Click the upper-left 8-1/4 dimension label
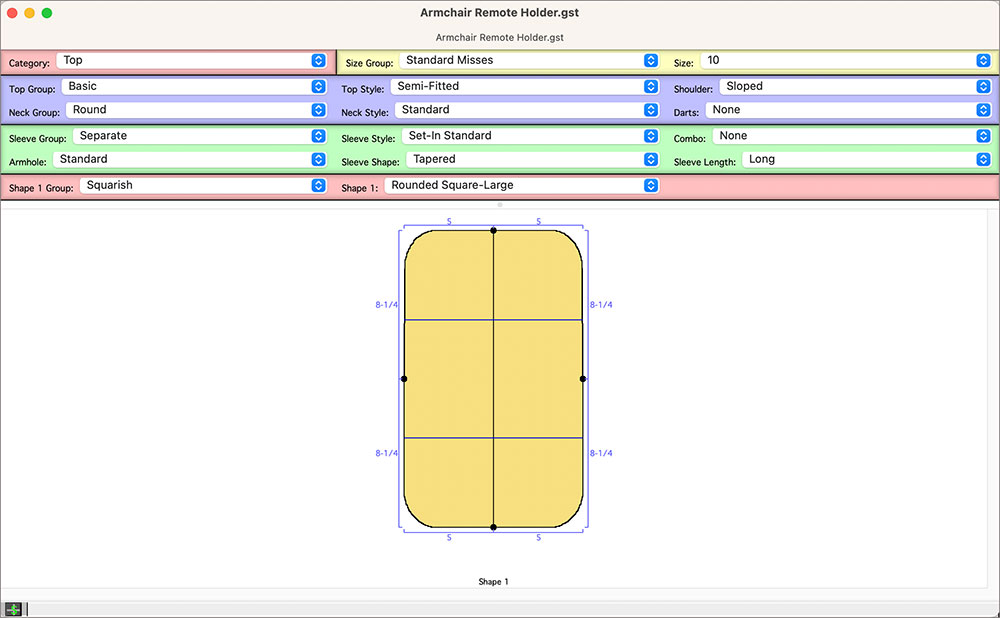The width and height of the screenshot is (1000, 618). click(387, 305)
